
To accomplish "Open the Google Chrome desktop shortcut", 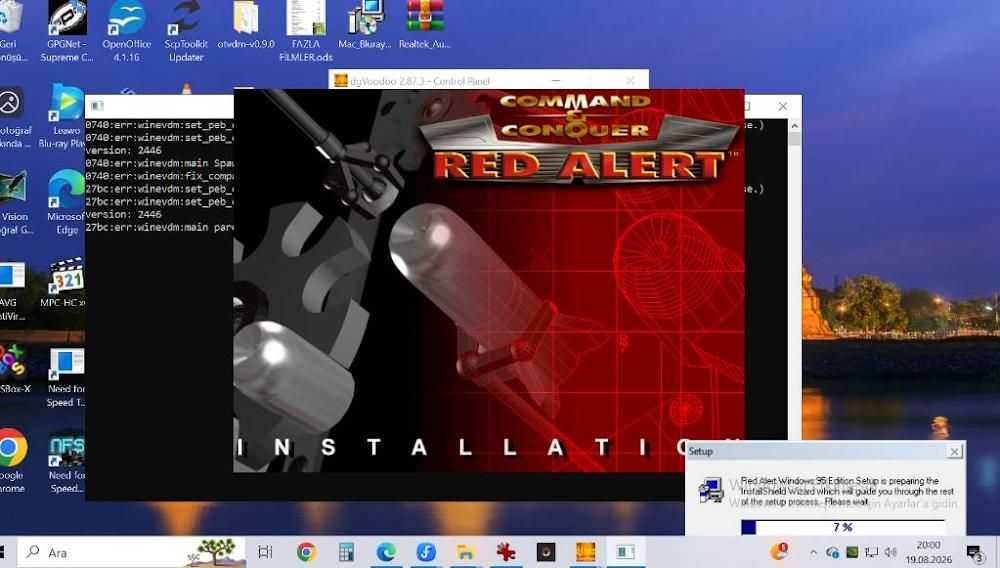I will point(12,462).
